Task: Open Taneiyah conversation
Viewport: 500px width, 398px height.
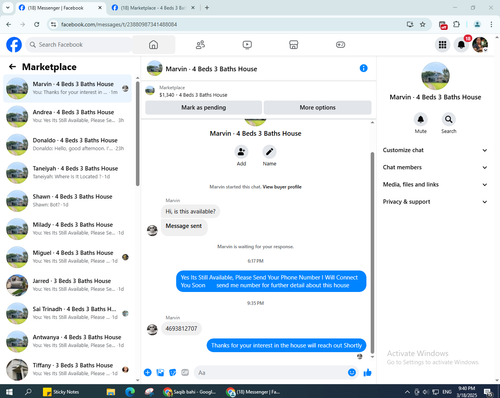Action: tap(67, 173)
